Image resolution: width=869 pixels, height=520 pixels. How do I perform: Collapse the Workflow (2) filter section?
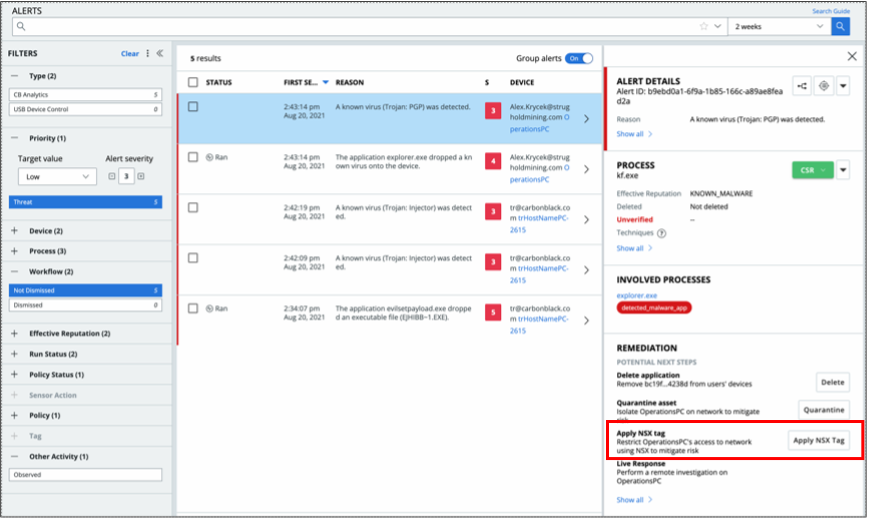(x=15, y=272)
